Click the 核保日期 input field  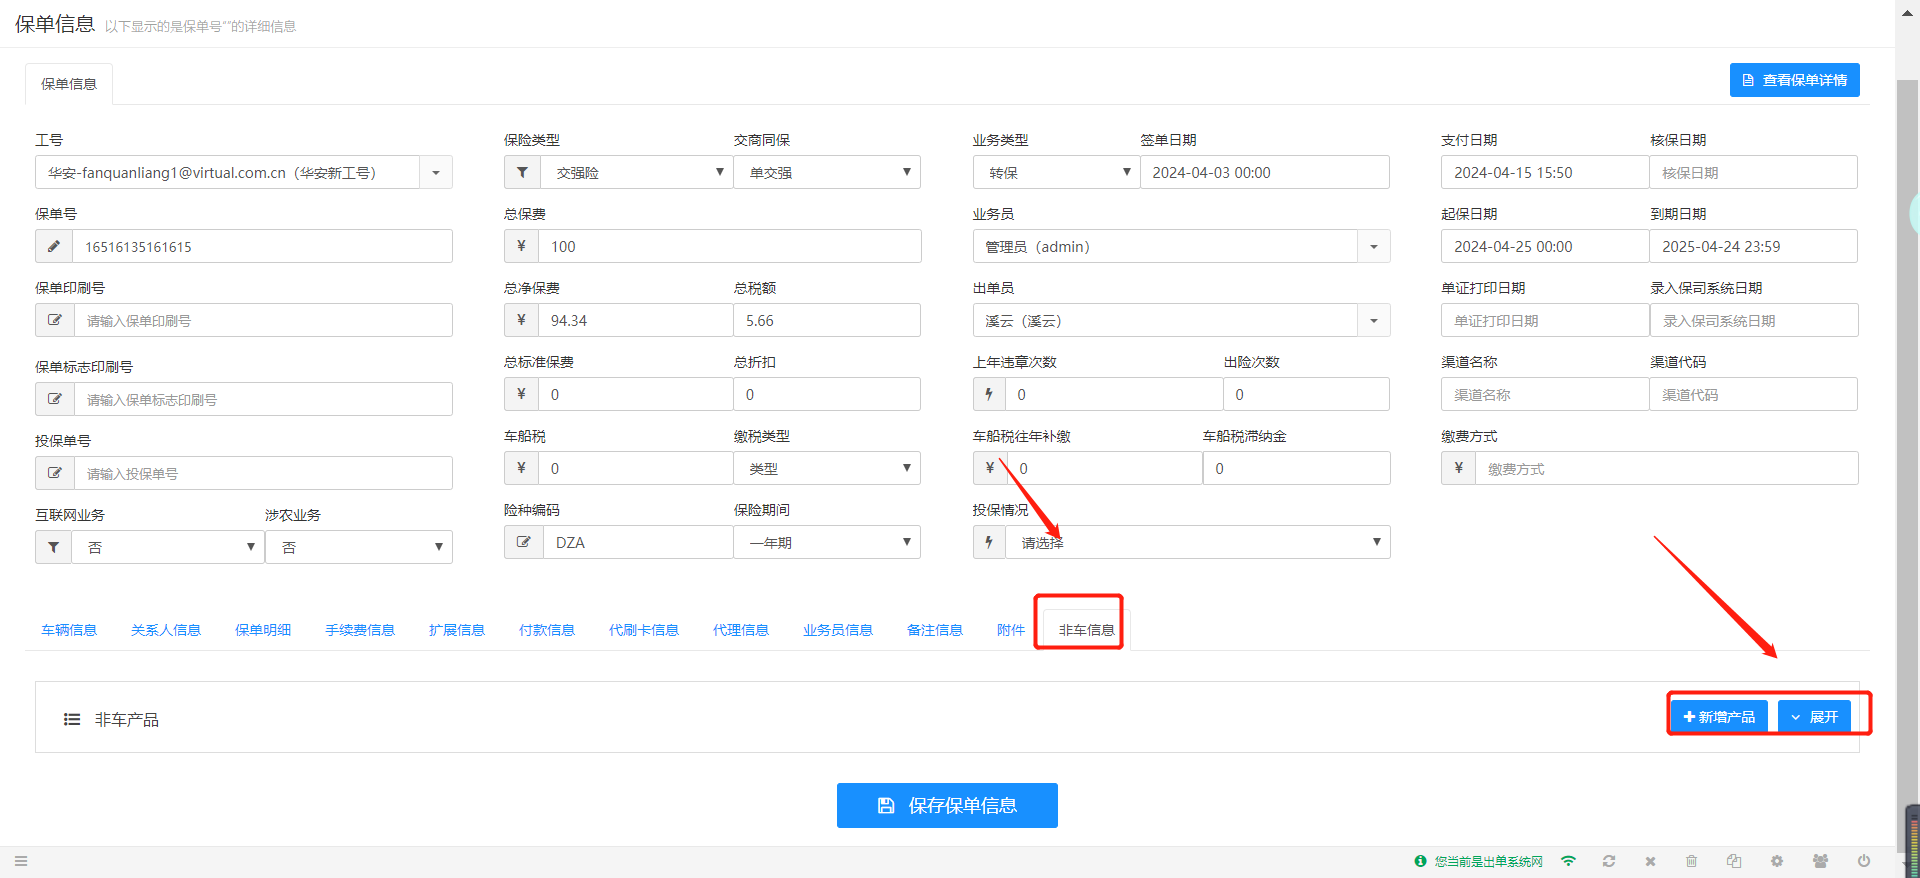(1753, 172)
